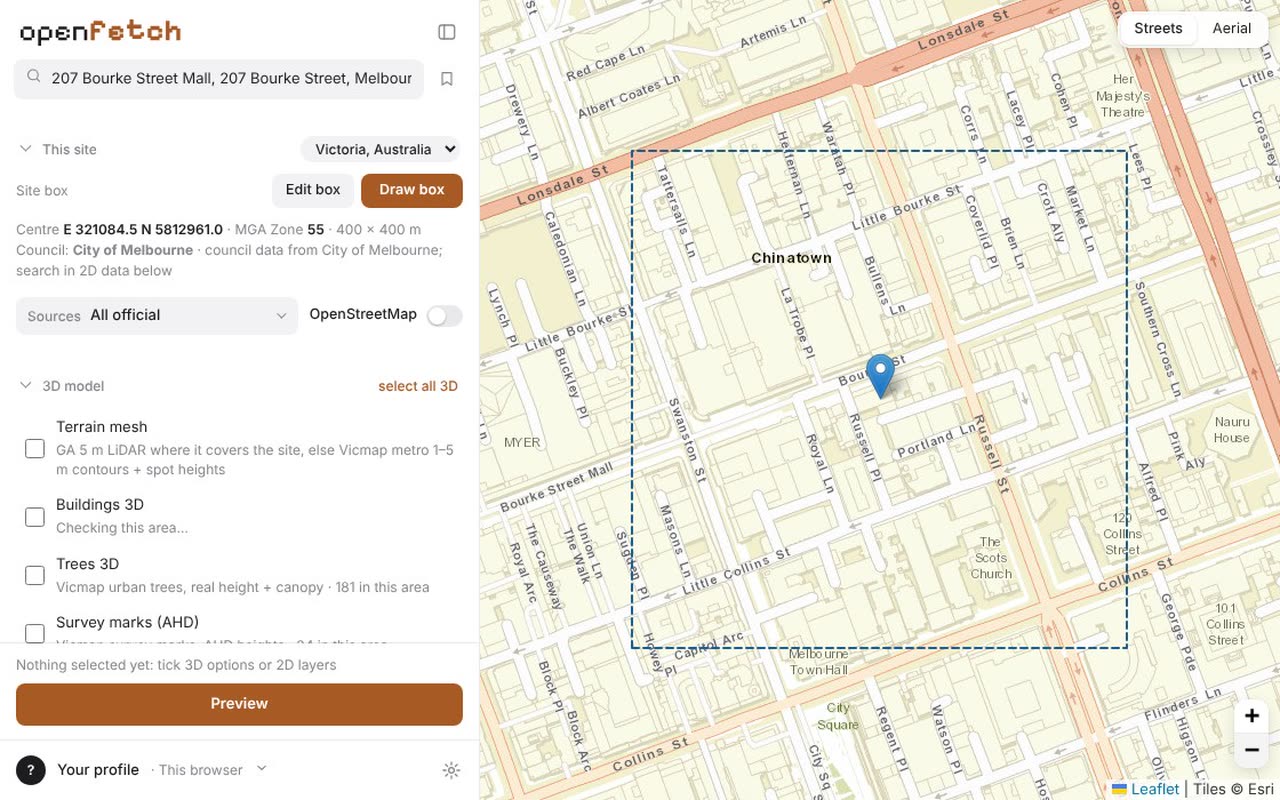Screen dimensions: 1280x800
Task: Zoom out with the minus button
Action: [1252, 749]
